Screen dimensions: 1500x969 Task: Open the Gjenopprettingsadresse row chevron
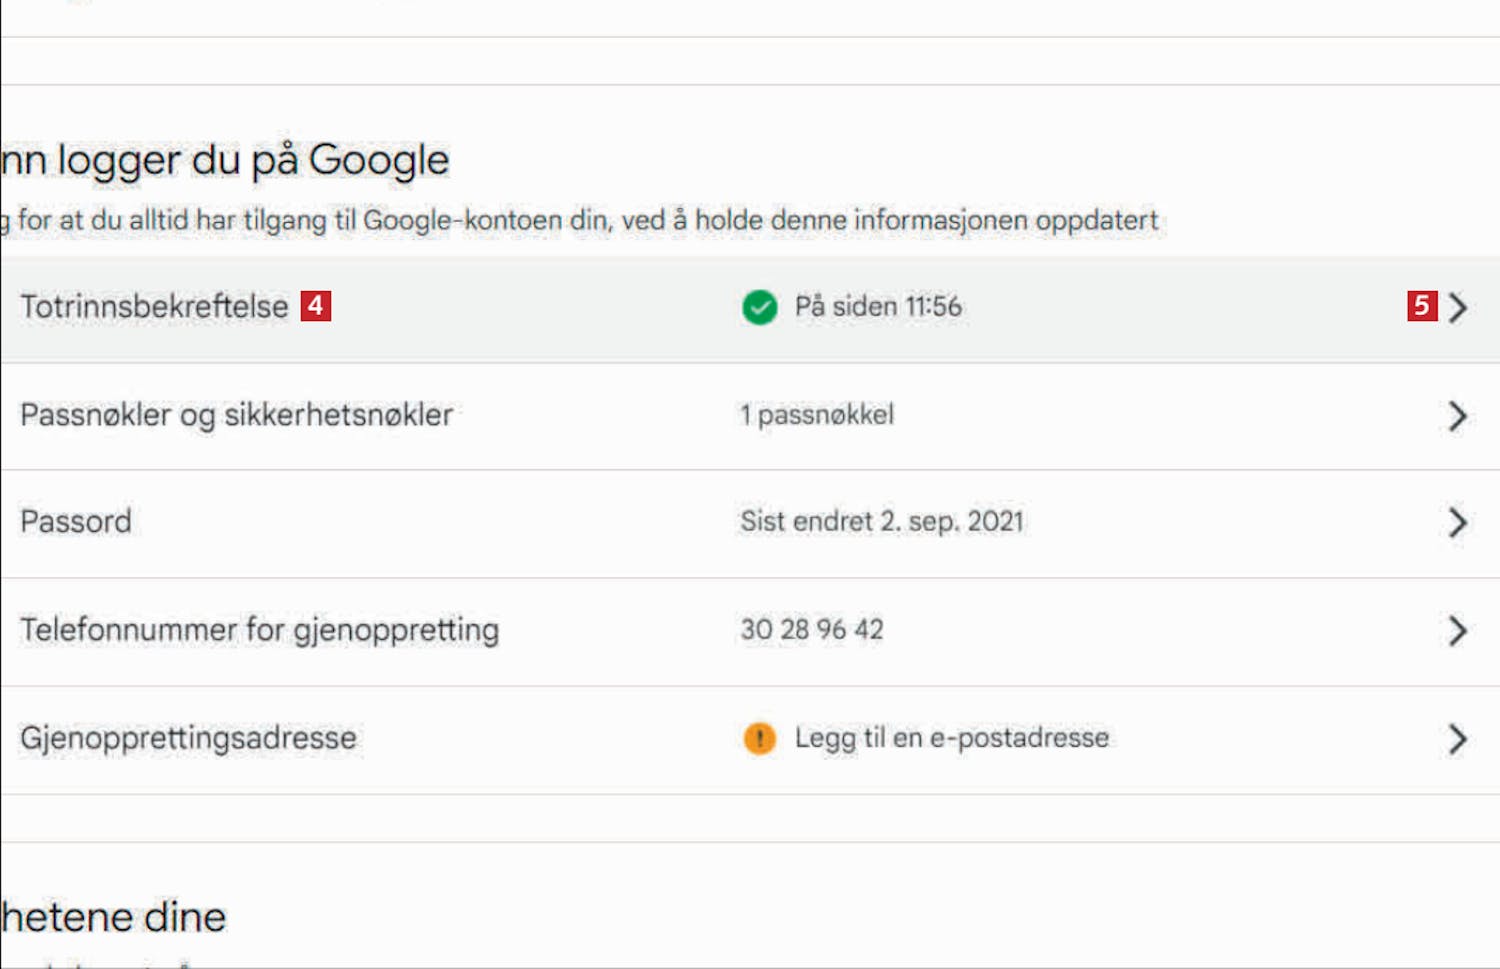(1458, 739)
